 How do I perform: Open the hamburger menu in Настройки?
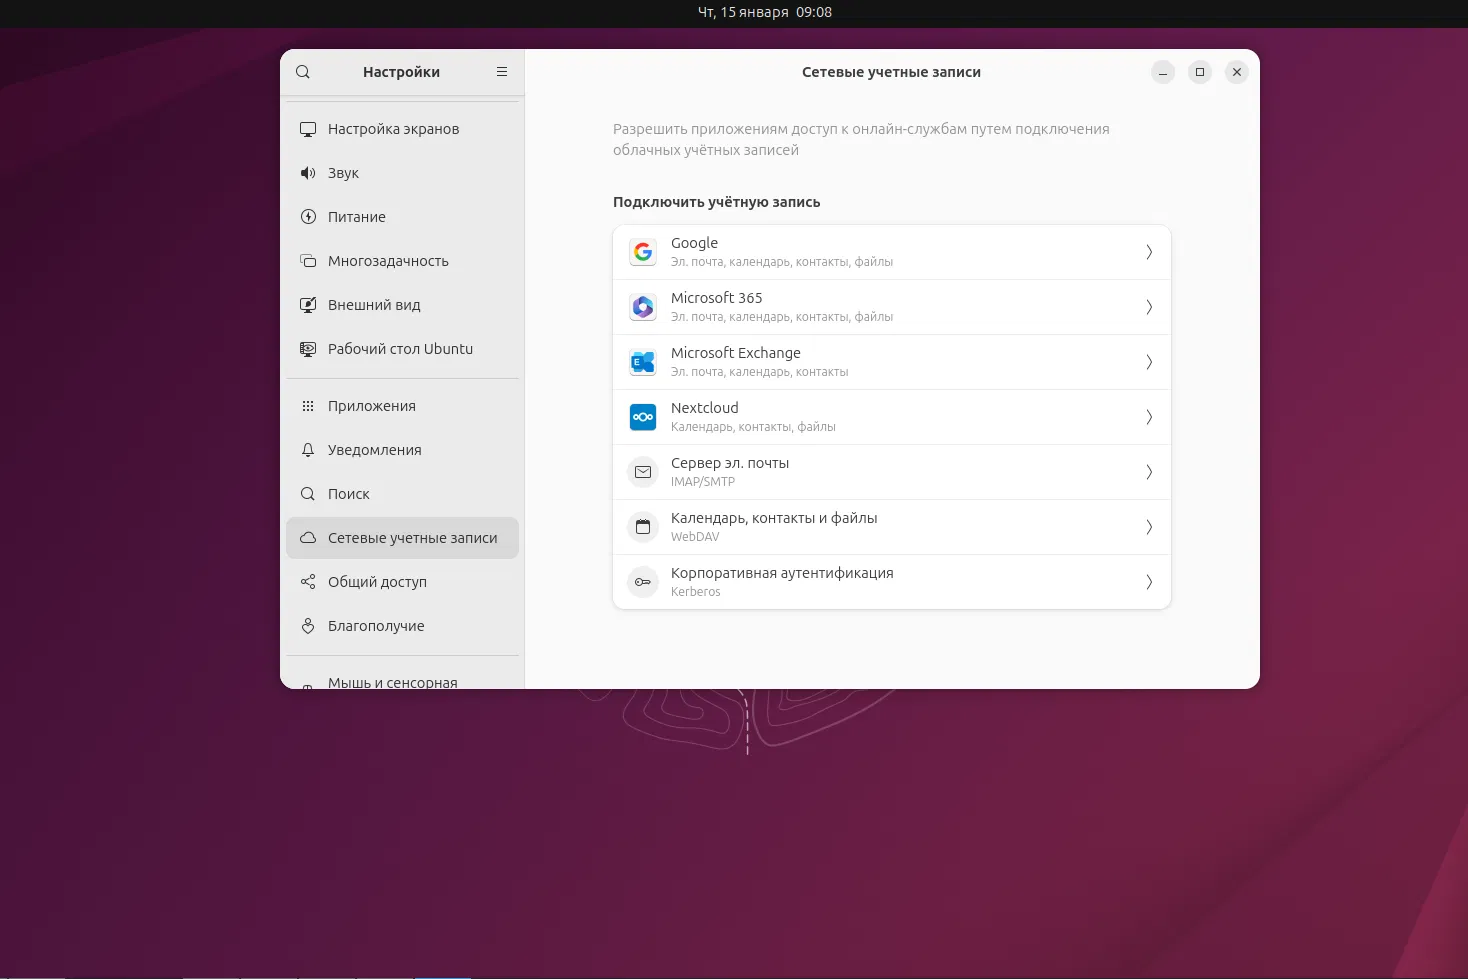tap(501, 71)
